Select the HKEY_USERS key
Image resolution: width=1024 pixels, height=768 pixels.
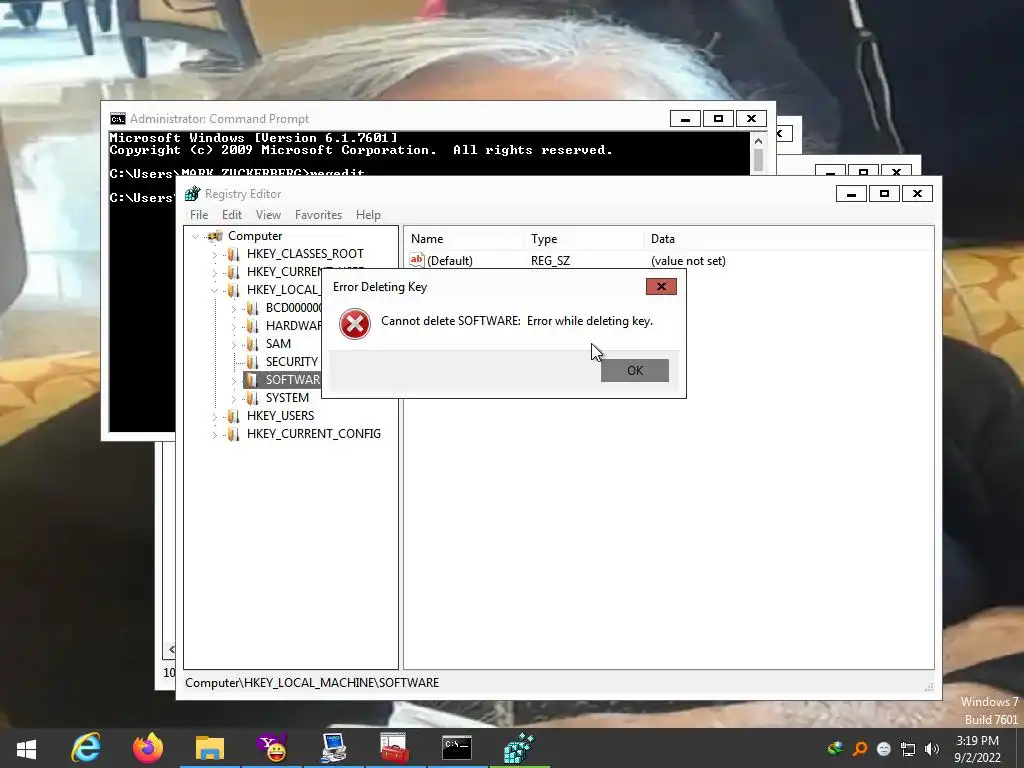click(x=280, y=415)
